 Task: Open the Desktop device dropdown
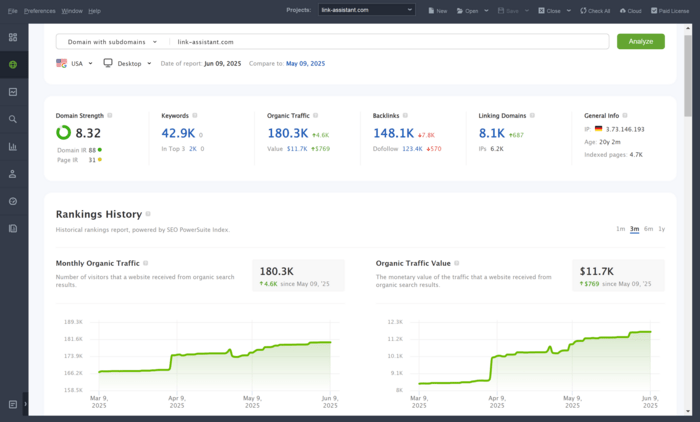[x=134, y=63]
